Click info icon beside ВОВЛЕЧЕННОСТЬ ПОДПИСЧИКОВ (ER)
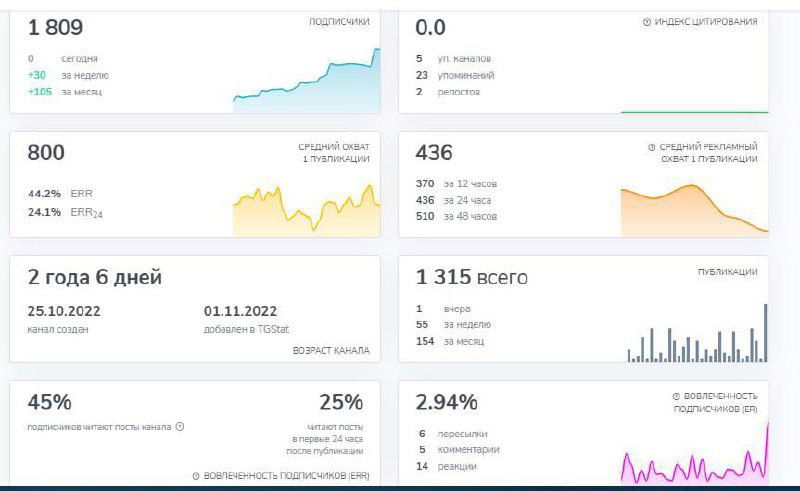Screen dimensions: 800x491 tap(676, 396)
